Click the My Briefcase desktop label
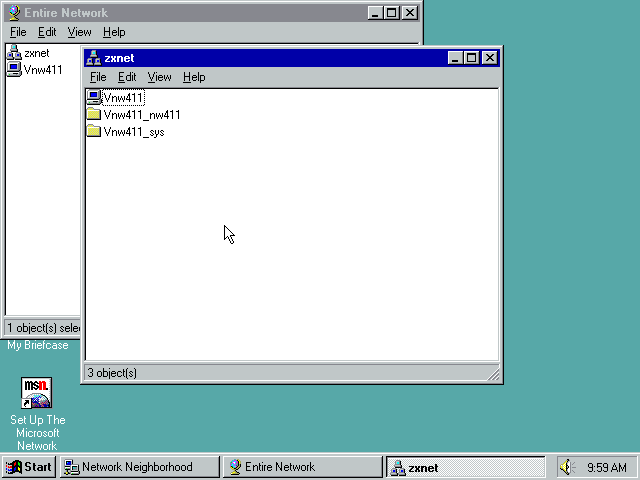The height and width of the screenshot is (480, 640). tap(38, 345)
